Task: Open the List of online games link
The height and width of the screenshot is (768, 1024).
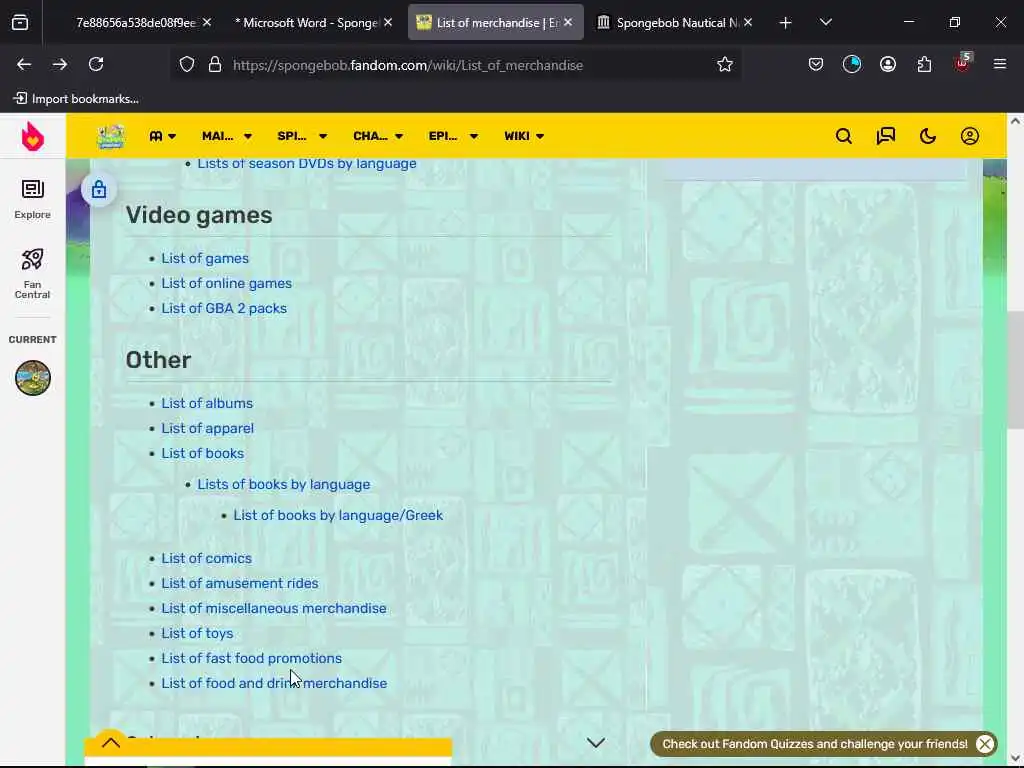Action: [226, 283]
